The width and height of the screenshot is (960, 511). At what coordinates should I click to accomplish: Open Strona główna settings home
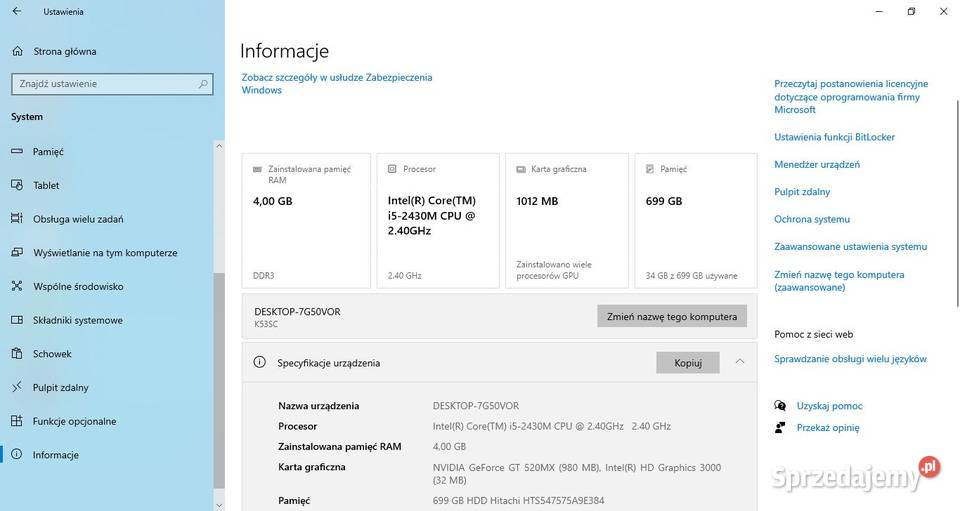pyautogui.click(x=65, y=51)
